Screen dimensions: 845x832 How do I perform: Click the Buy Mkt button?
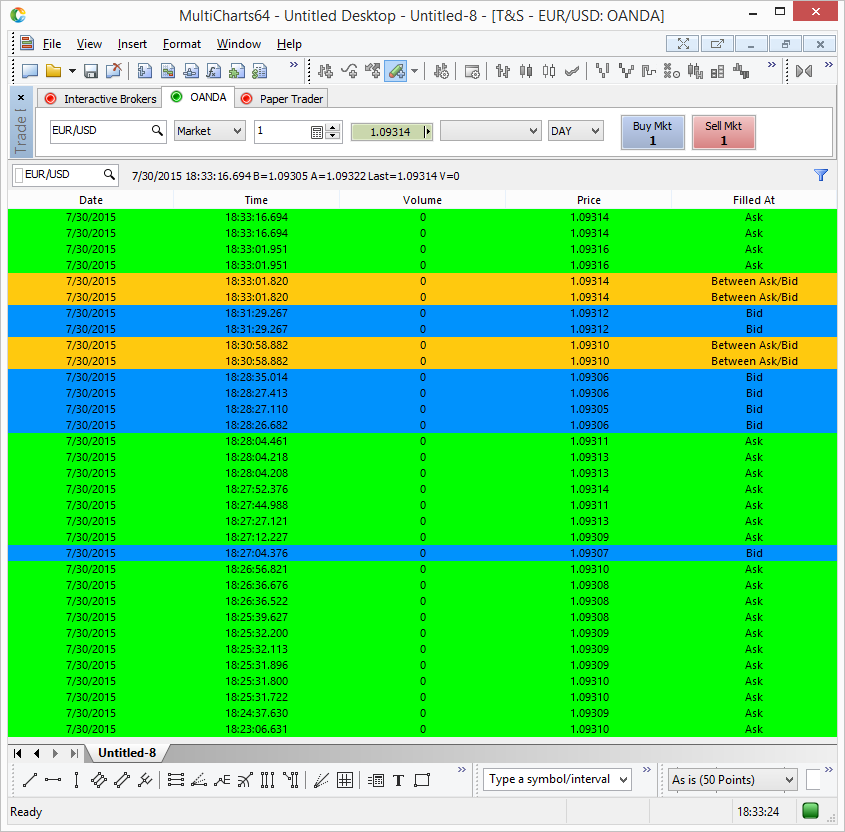[653, 133]
